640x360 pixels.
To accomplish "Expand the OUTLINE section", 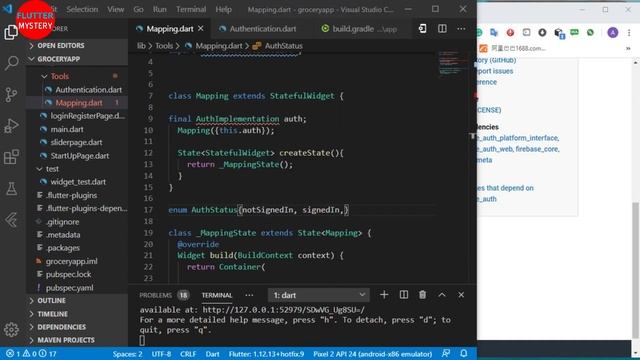I will [x=77, y=300].
